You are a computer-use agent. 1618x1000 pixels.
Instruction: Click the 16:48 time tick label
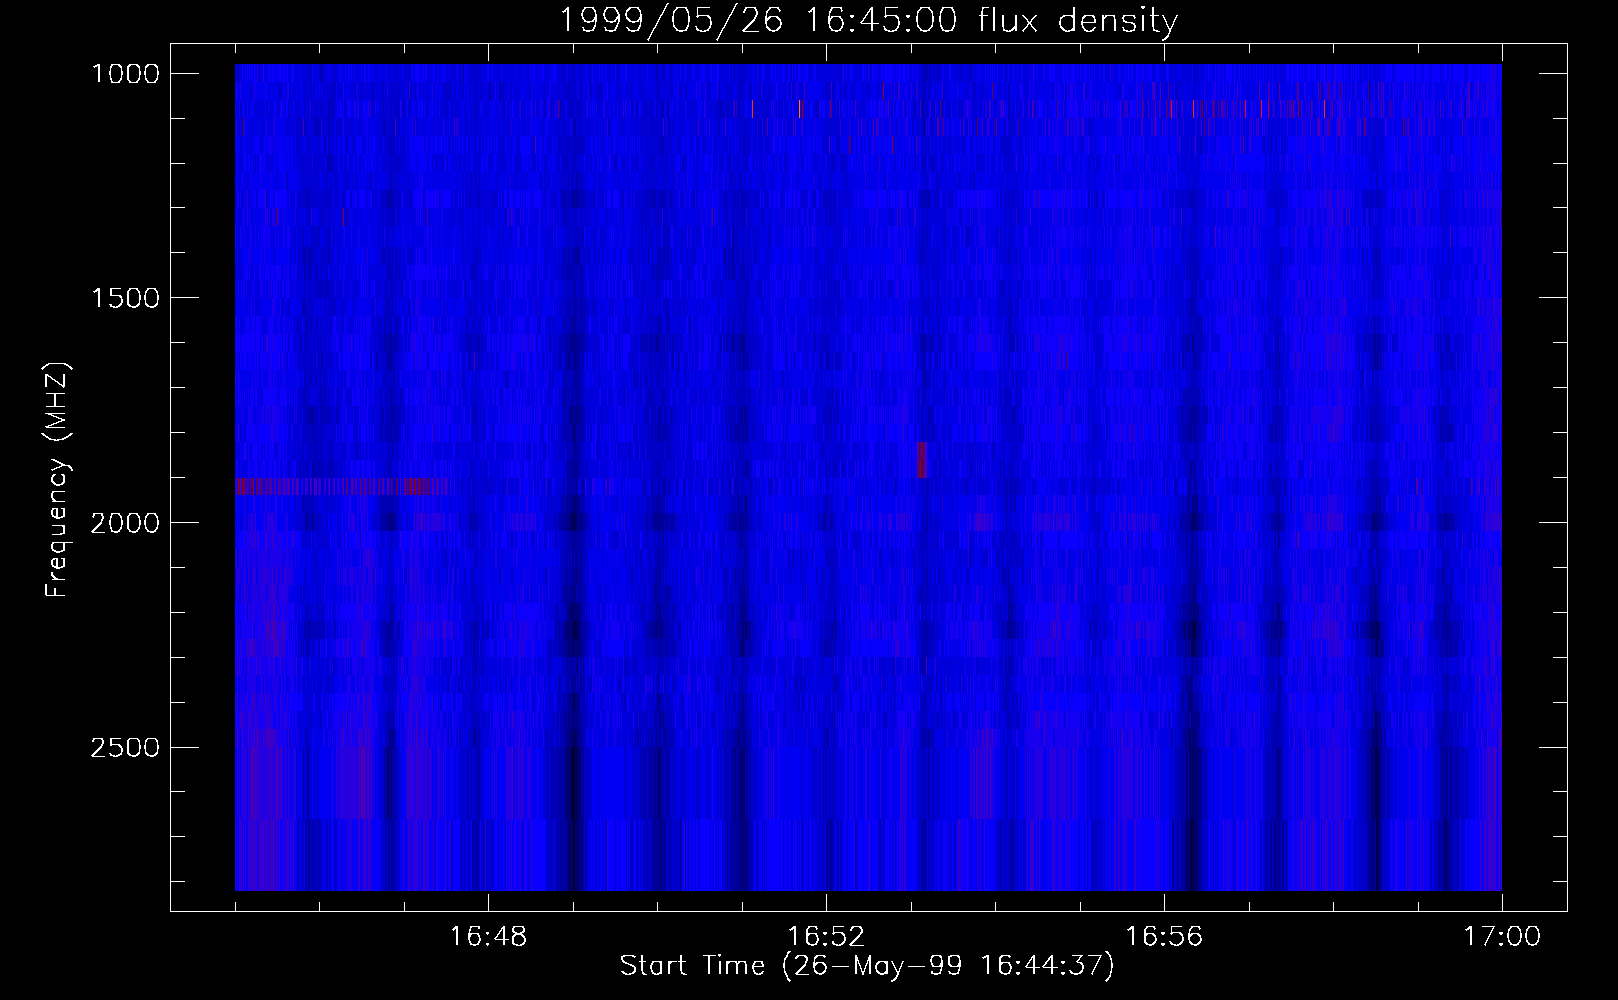click(488, 937)
